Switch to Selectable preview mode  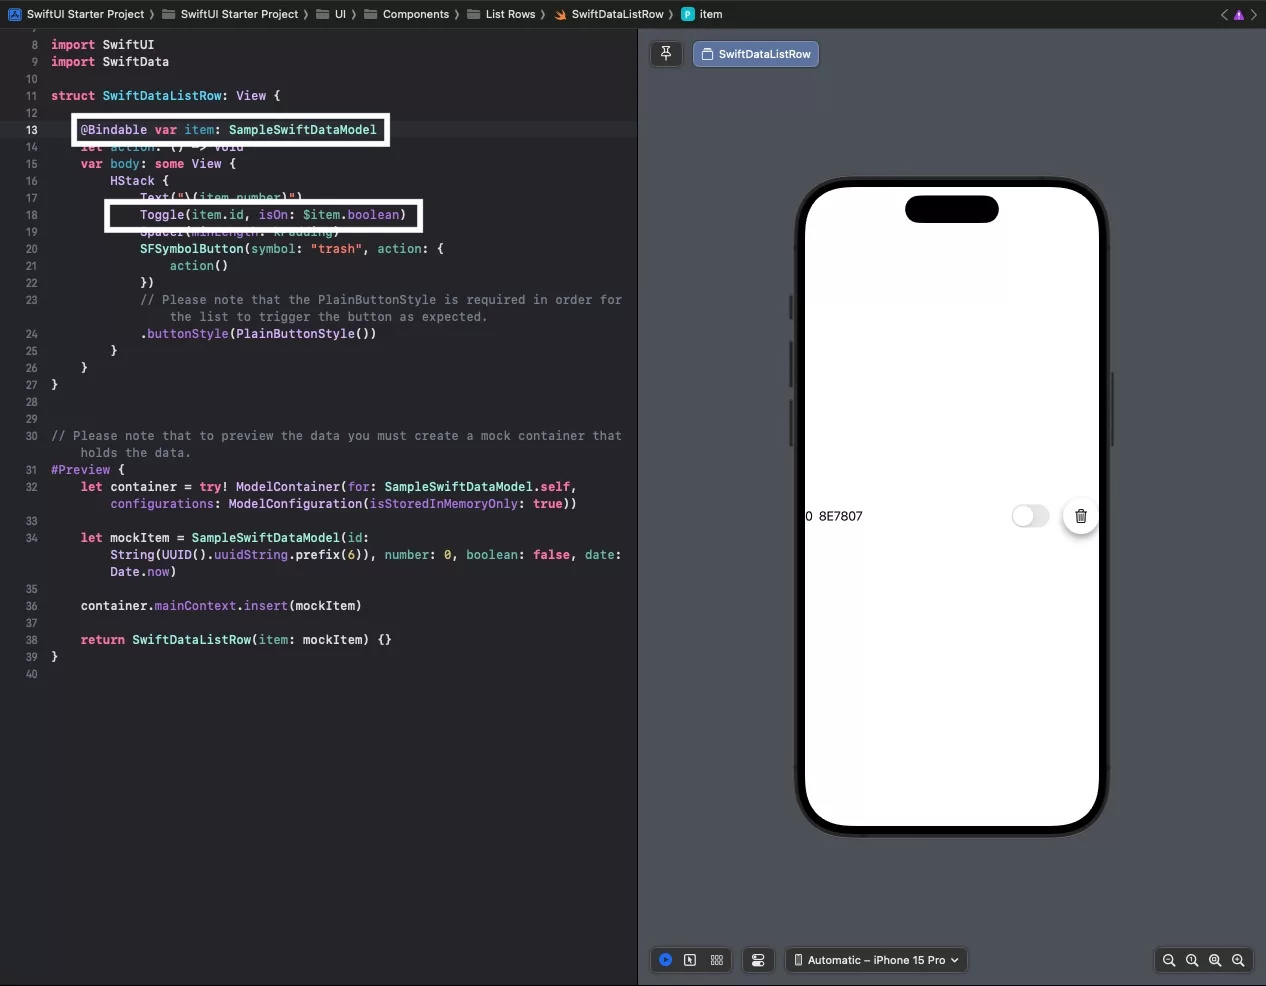tap(690, 960)
